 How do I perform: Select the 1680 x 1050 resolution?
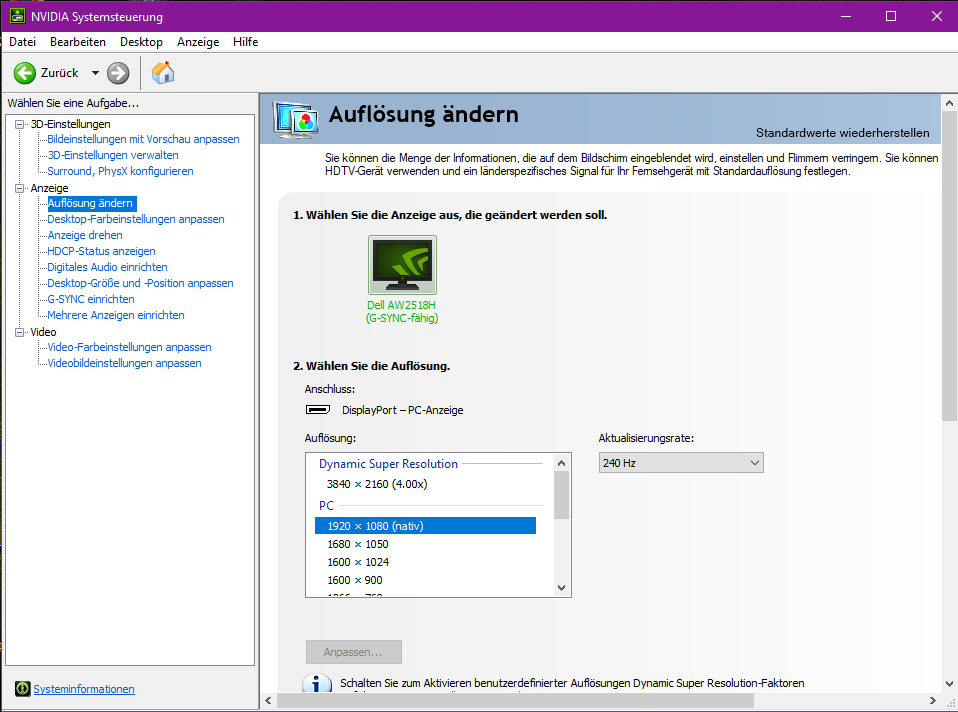[356, 543]
